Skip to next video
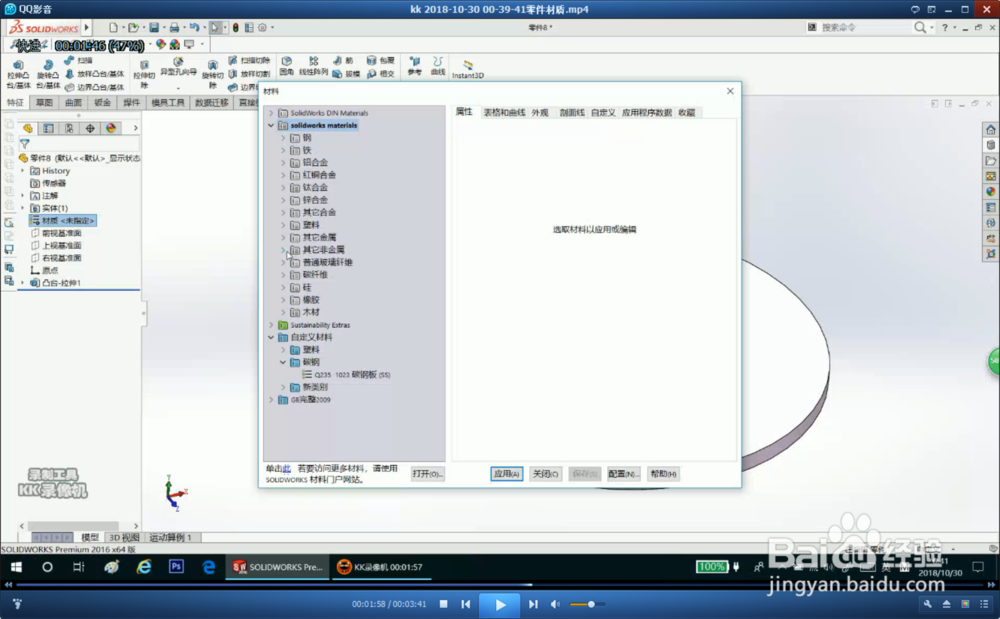 tap(533, 604)
